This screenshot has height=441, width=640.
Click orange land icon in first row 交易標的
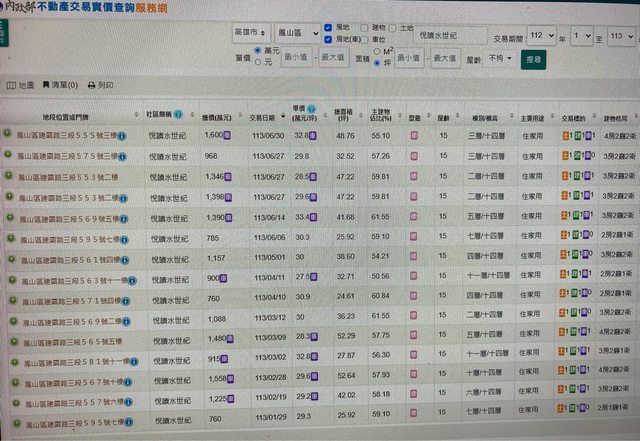pyautogui.click(x=565, y=134)
